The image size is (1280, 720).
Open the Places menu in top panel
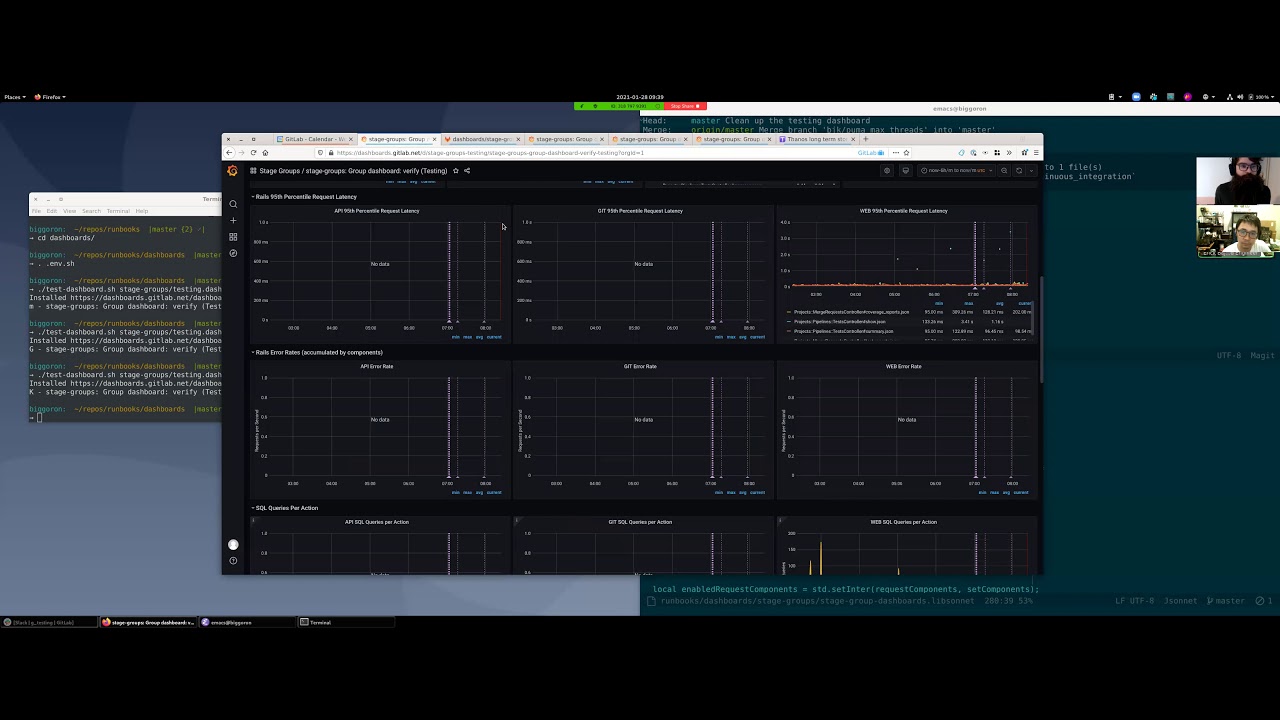click(13, 97)
